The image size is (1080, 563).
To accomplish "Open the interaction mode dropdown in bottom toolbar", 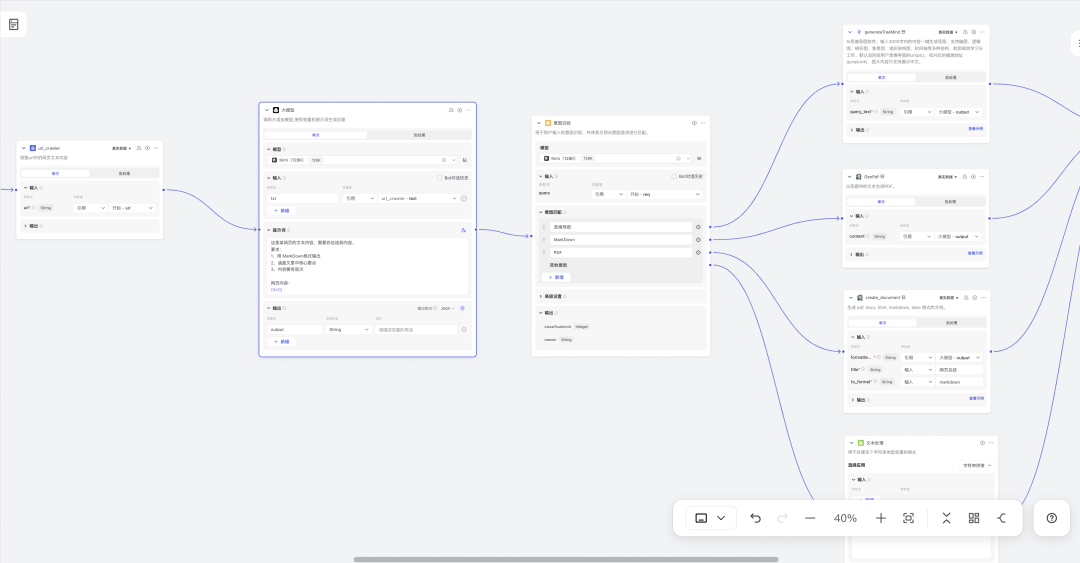I will 711,518.
